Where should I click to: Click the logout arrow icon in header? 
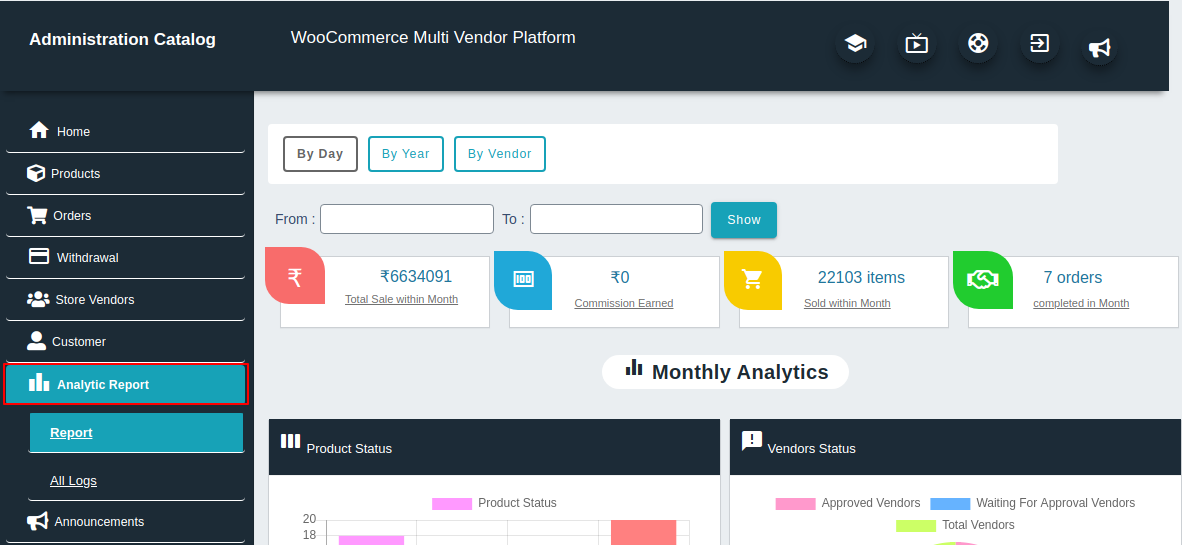(x=1040, y=43)
